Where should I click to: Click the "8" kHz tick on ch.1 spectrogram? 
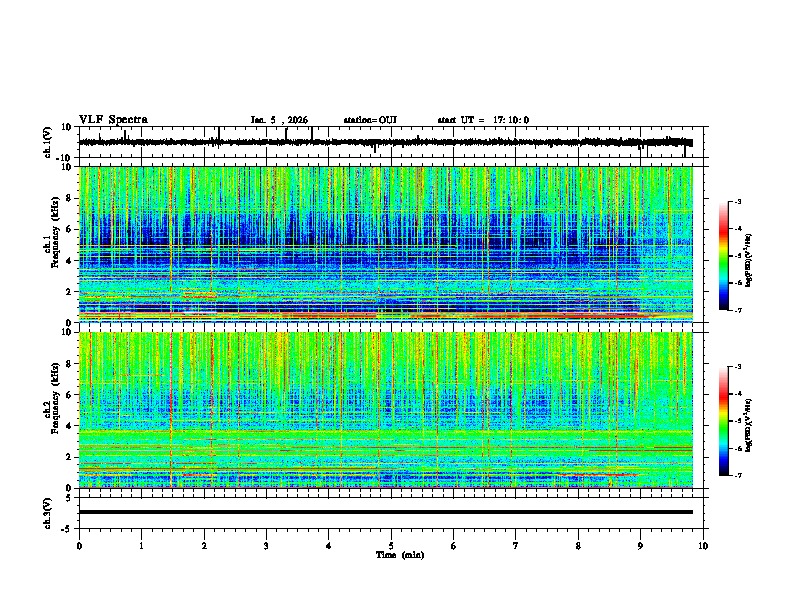(x=70, y=198)
